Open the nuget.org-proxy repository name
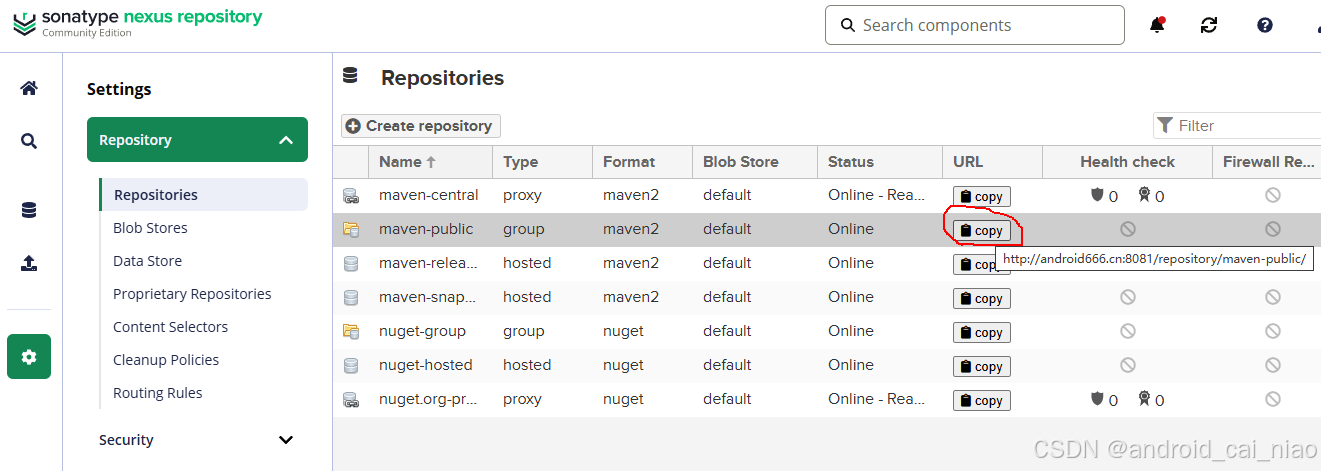The width and height of the screenshot is (1321, 471). 428,399
